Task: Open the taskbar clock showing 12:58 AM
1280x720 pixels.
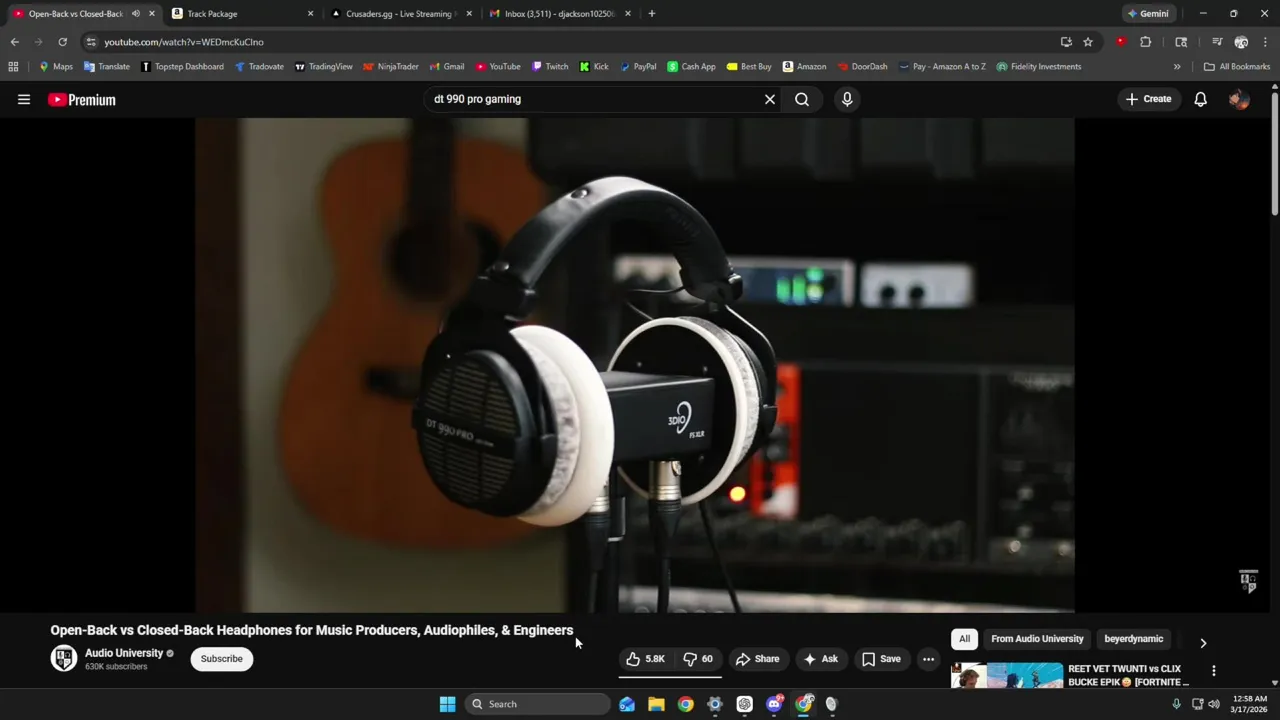Action: pos(1250,704)
